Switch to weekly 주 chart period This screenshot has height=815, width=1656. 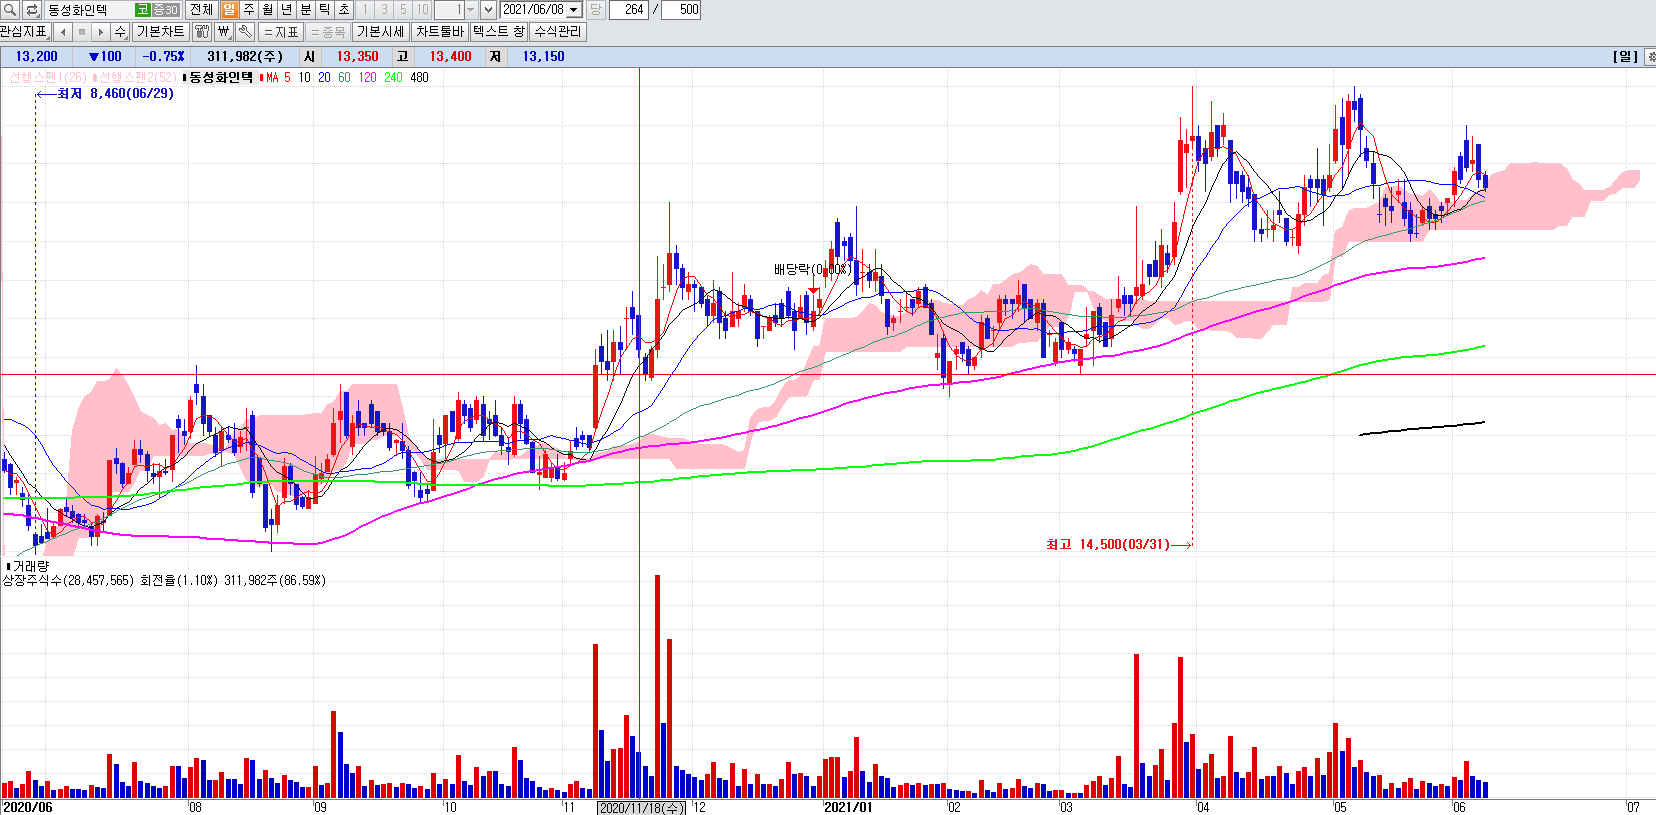[x=248, y=10]
